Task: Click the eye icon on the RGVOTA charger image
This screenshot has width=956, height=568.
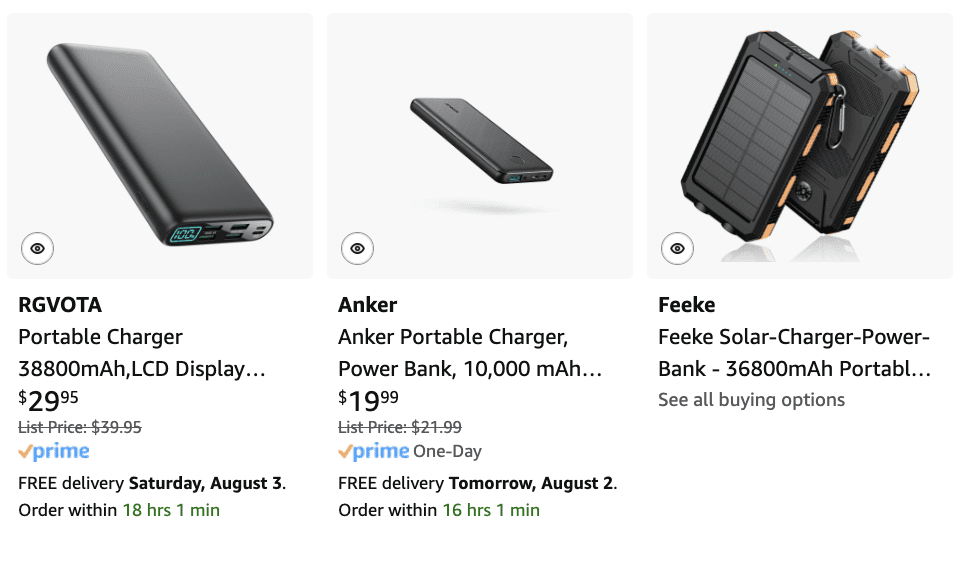Action: 37,248
